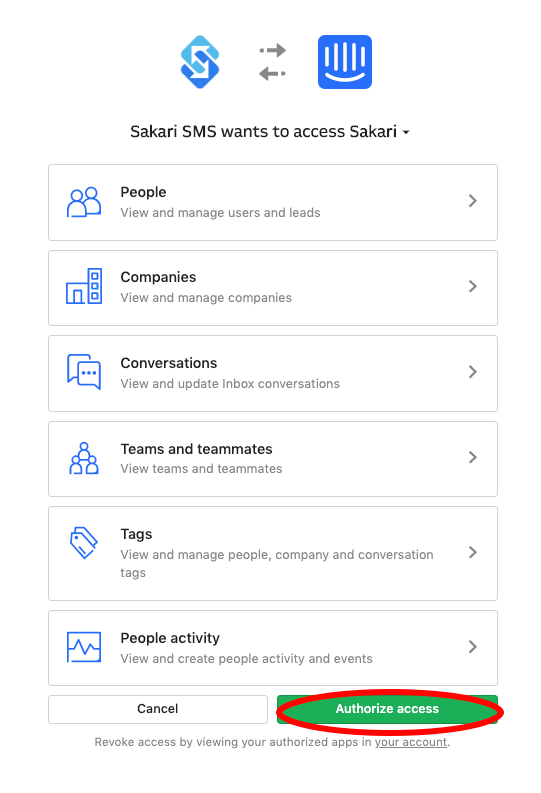Expand the Teams and teammates chevron

coord(473,457)
